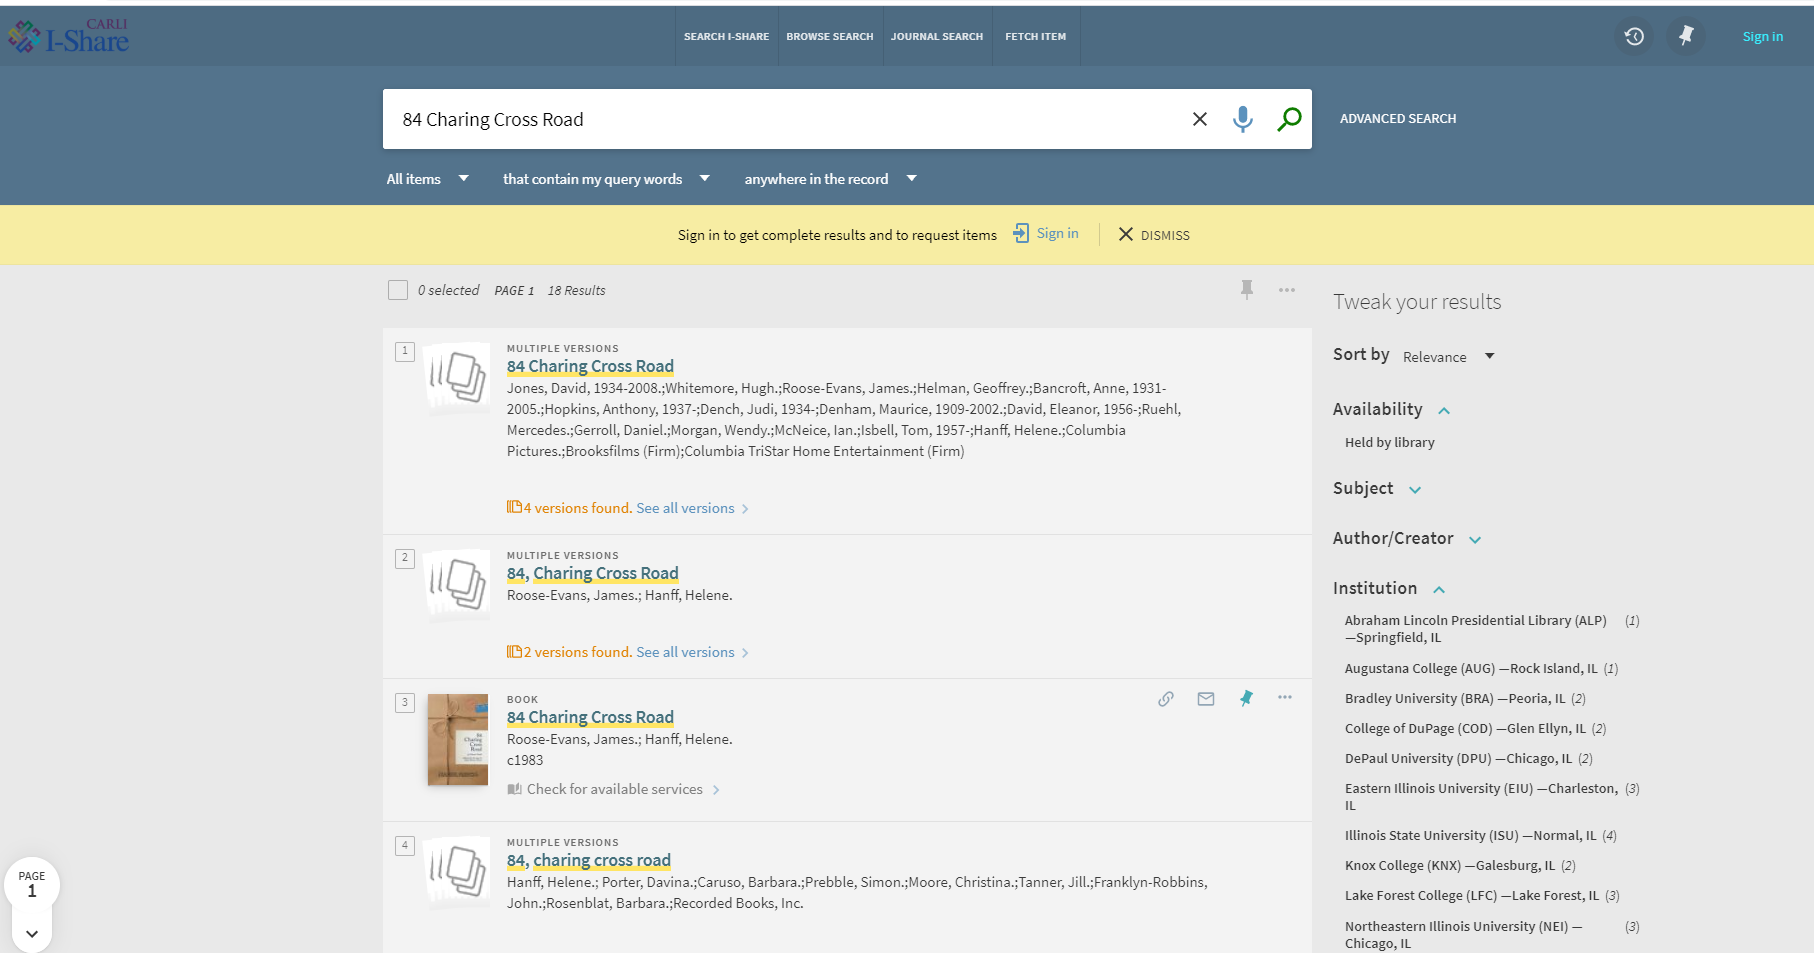
Task: Open the All items scope dropdown
Action: coord(427,179)
